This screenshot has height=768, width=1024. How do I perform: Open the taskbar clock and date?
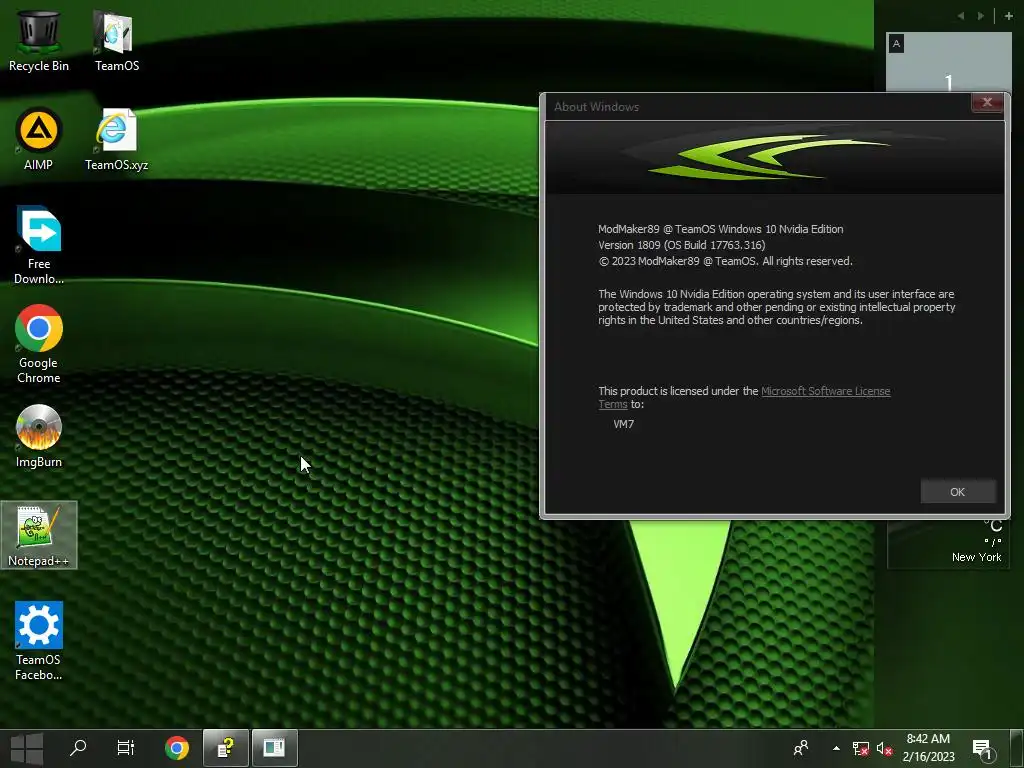(x=928, y=748)
